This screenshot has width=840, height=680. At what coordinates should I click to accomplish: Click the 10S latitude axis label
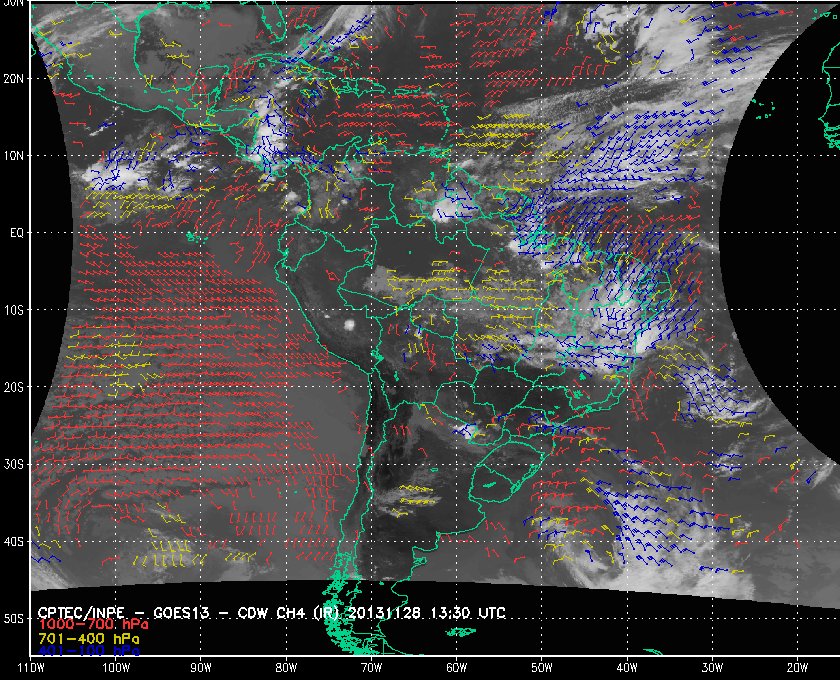pyautogui.click(x=13, y=310)
